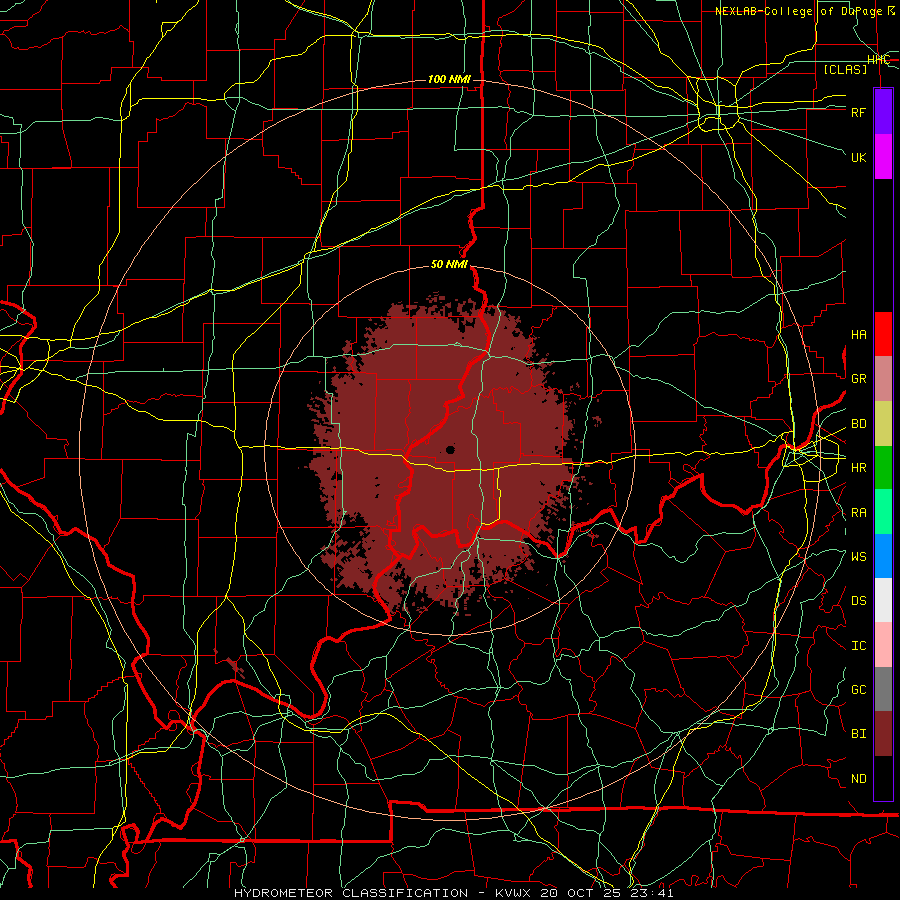Click the HR legend label
900x900 pixels.
point(858,468)
